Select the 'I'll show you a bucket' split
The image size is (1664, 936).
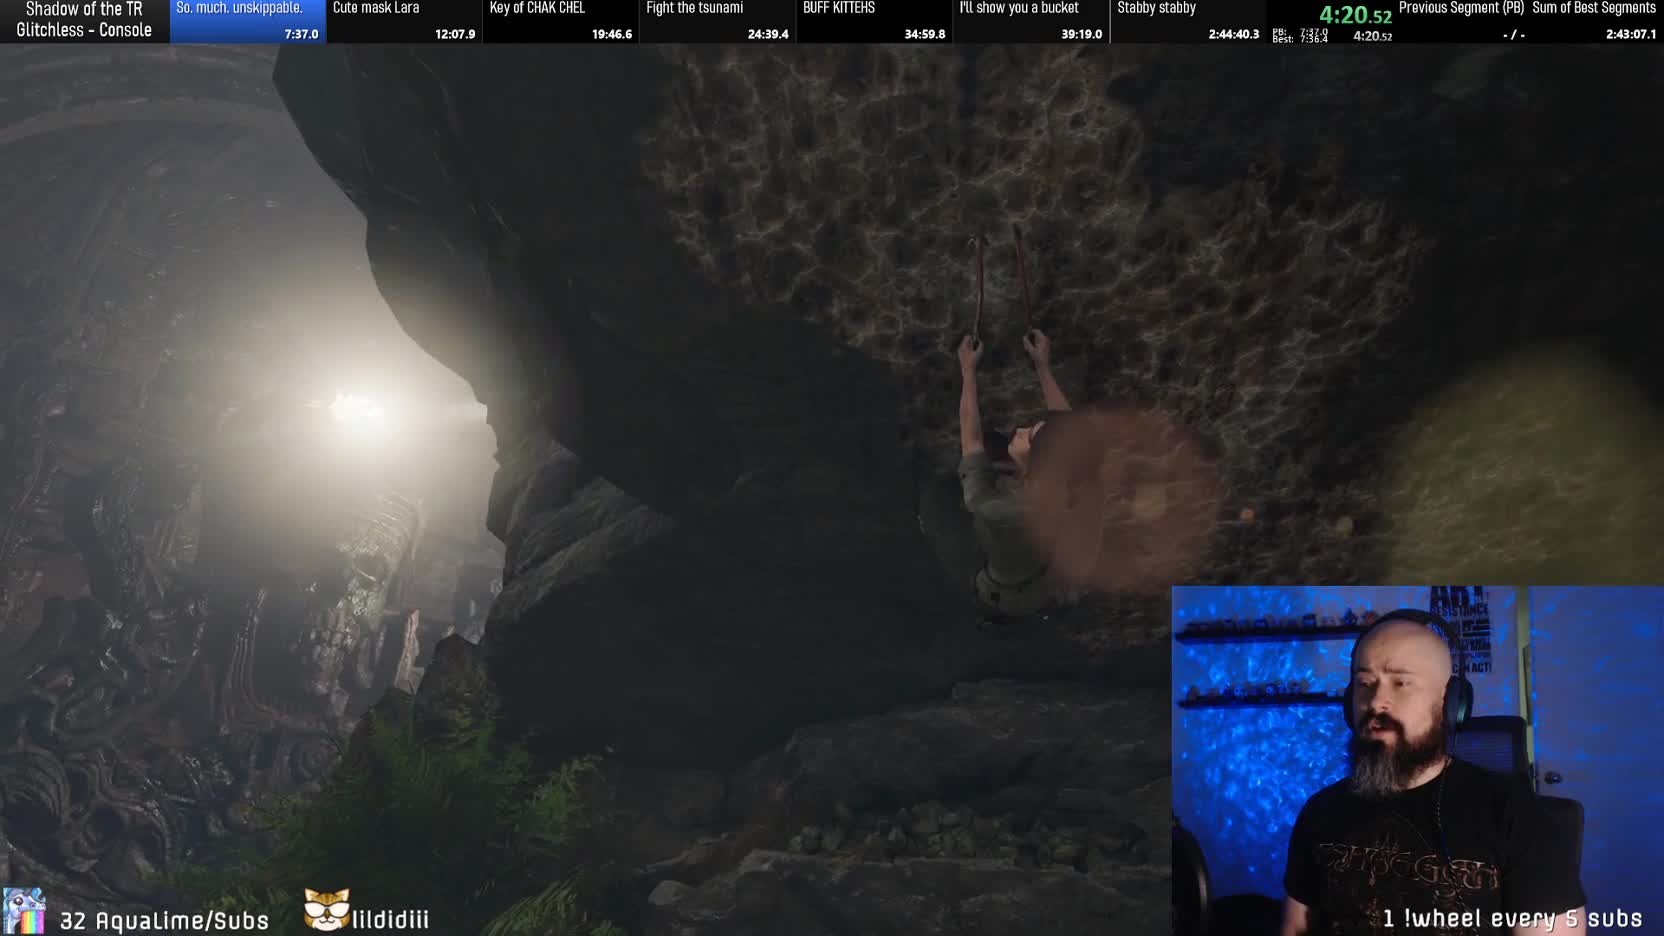[x=1031, y=21]
